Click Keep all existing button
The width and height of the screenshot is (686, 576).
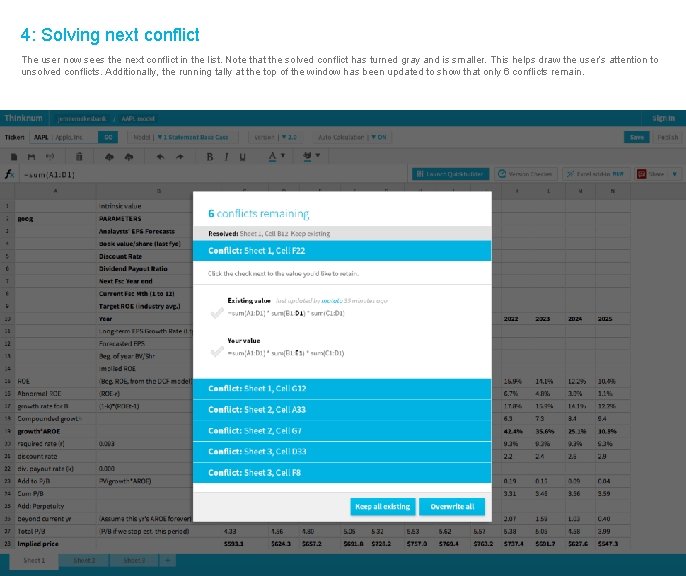tap(383, 506)
